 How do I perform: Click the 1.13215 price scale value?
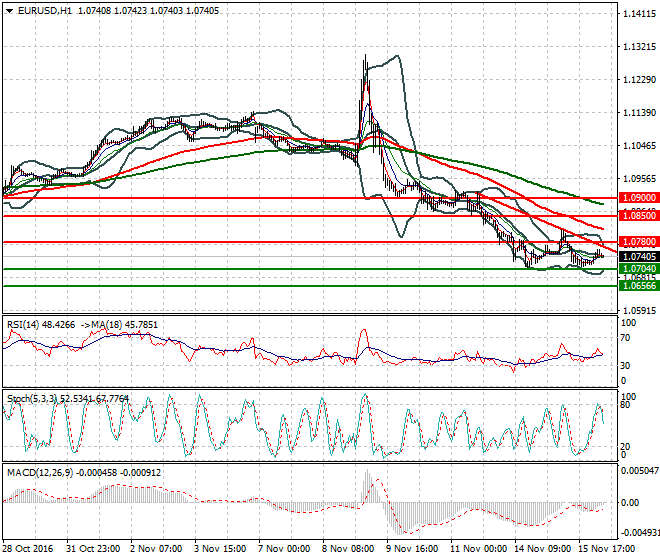pos(639,46)
